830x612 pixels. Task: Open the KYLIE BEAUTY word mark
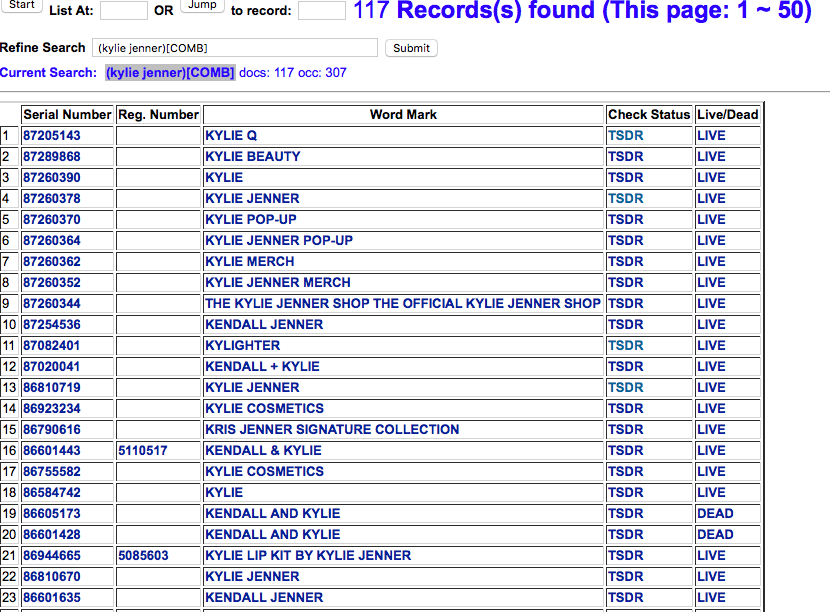click(x=252, y=156)
